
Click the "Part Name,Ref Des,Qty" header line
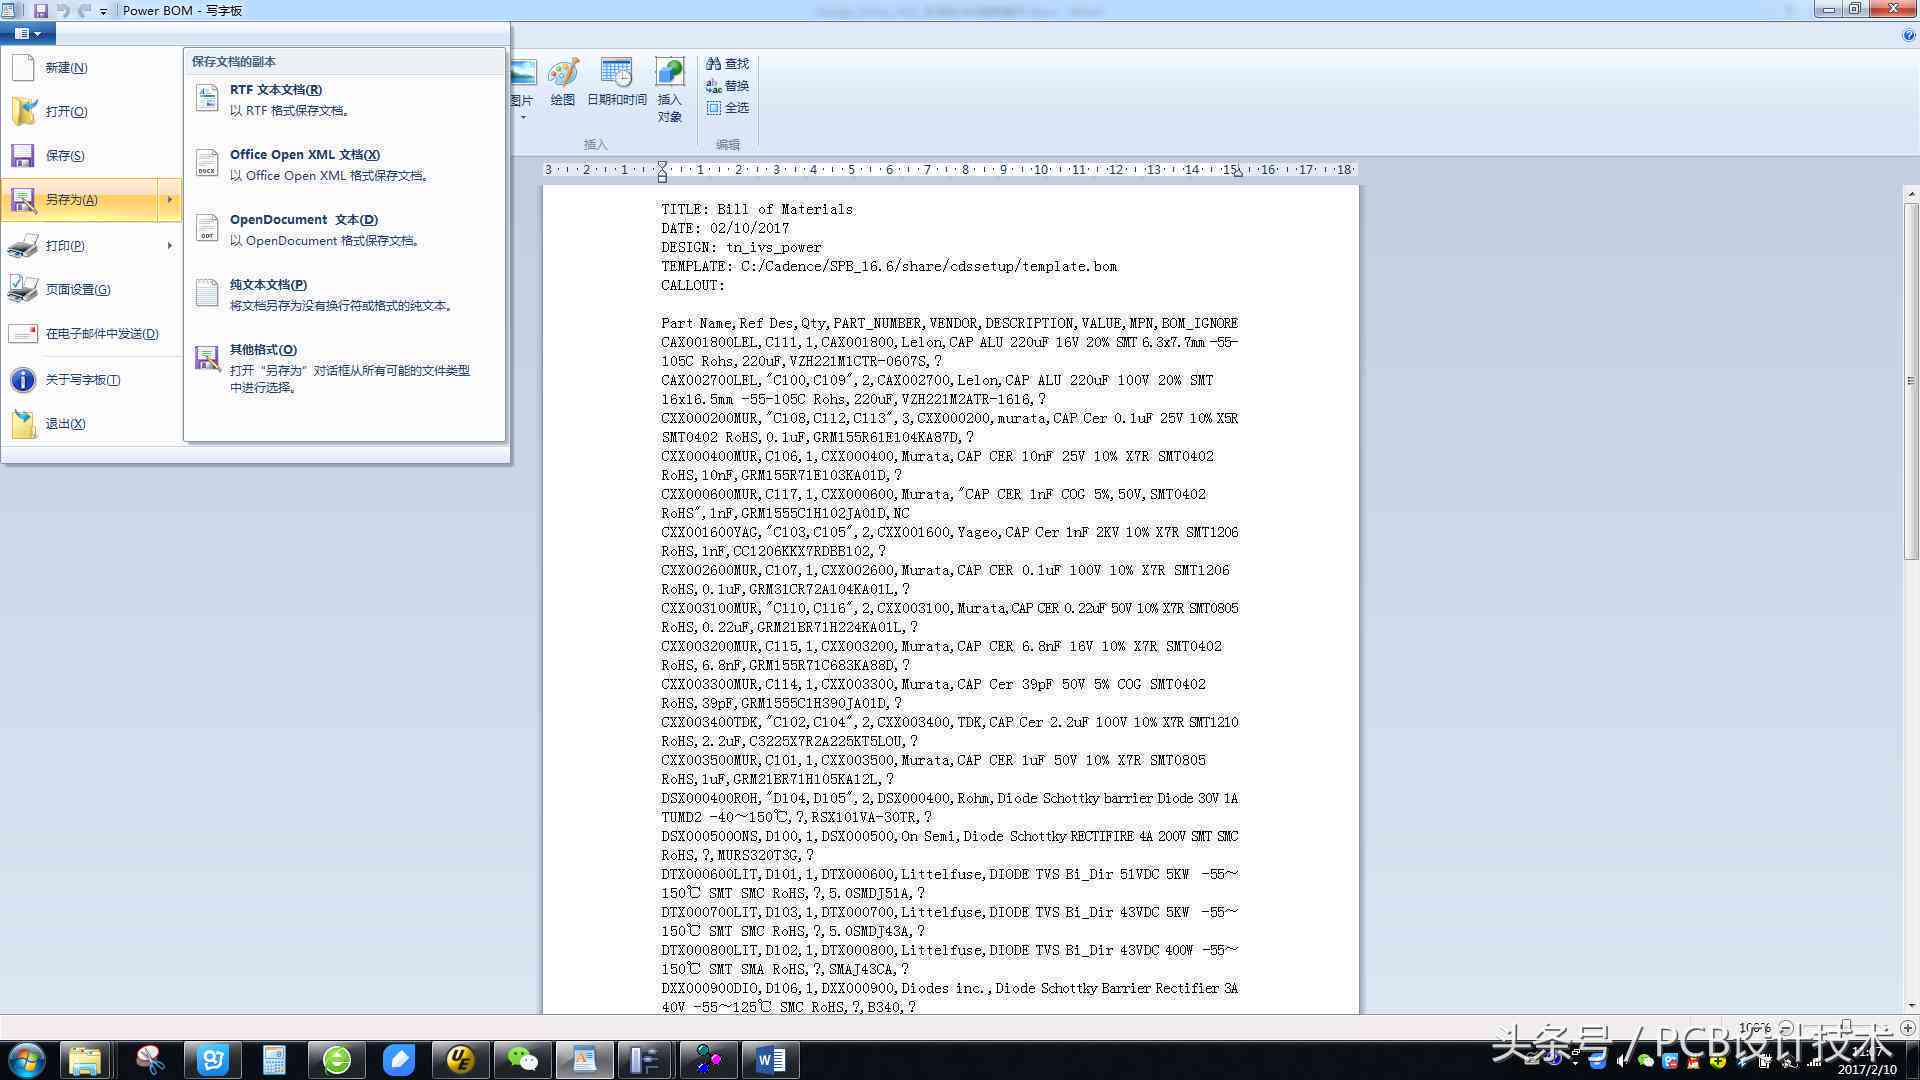949,323
